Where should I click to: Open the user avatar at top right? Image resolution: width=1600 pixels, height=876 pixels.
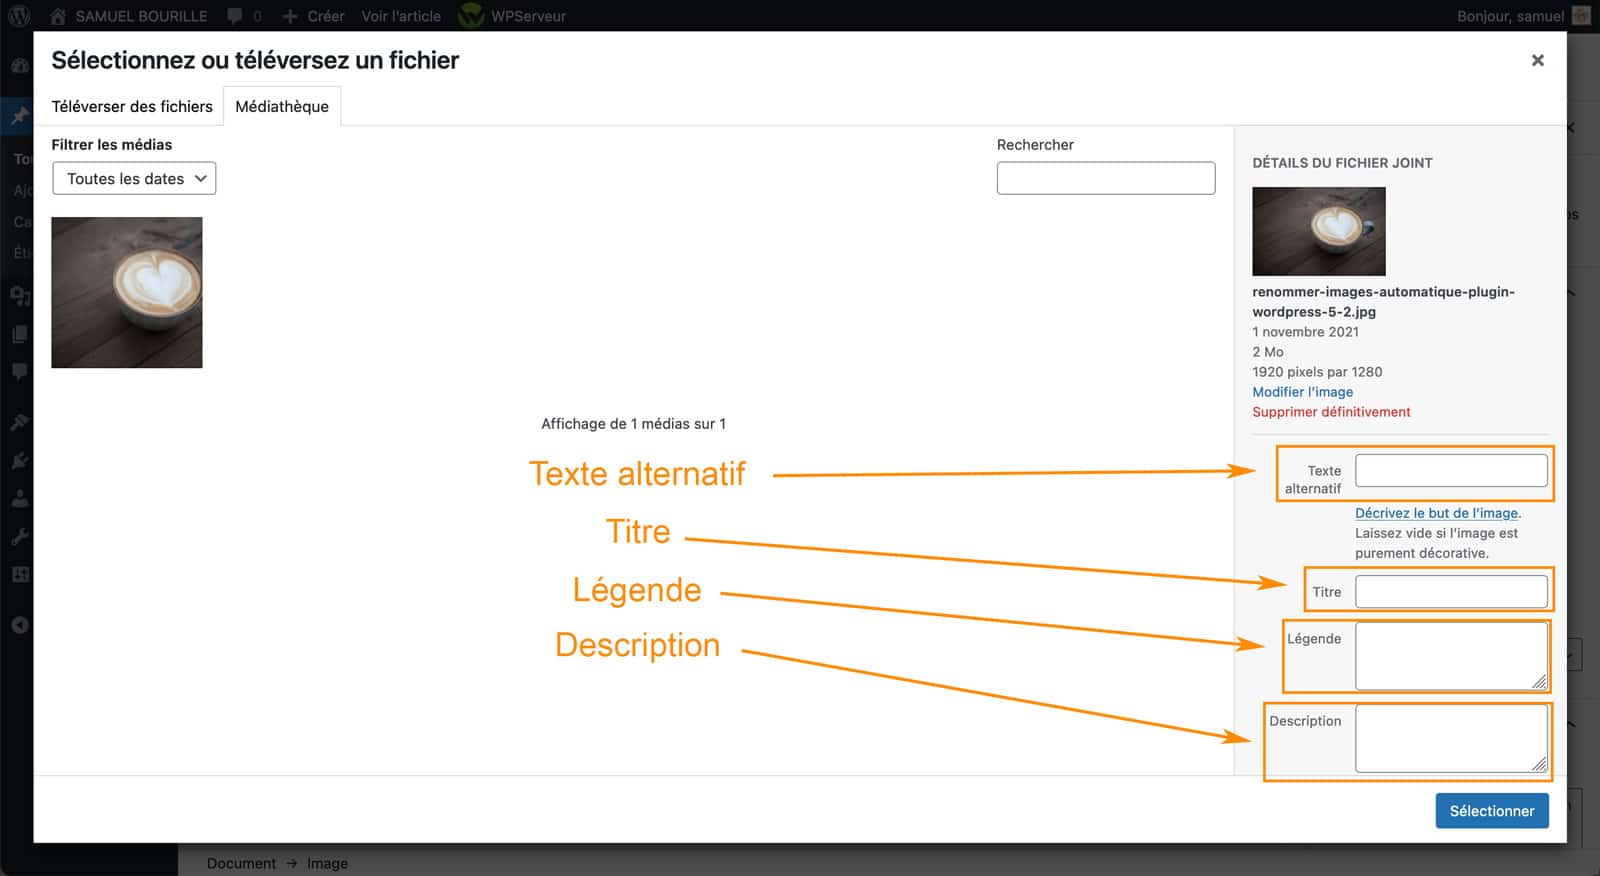[1581, 16]
